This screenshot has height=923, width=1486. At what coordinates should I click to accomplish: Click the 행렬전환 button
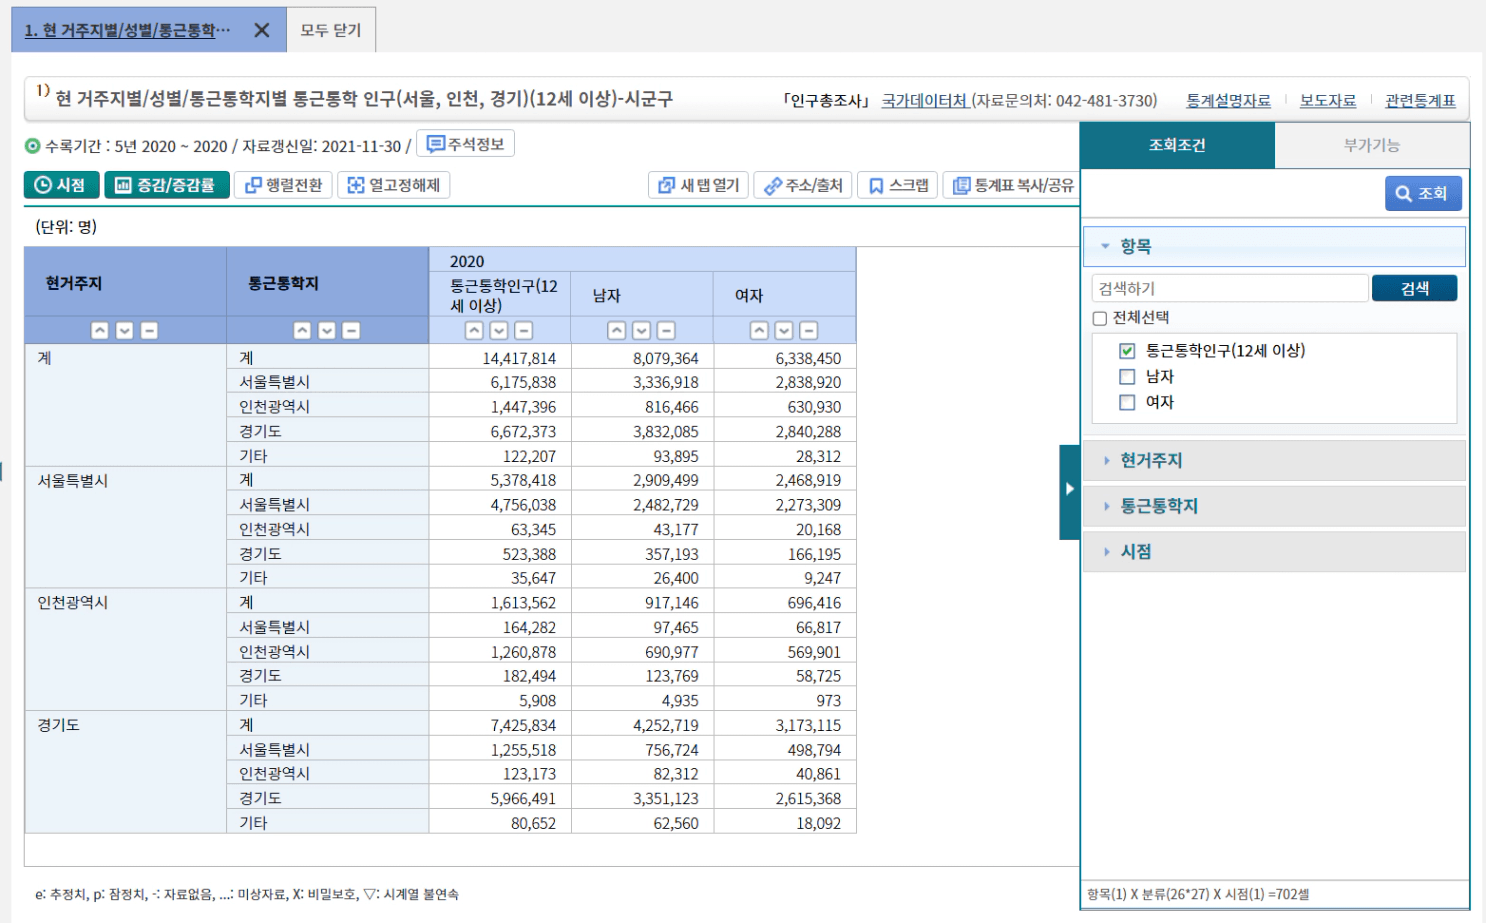click(284, 185)
